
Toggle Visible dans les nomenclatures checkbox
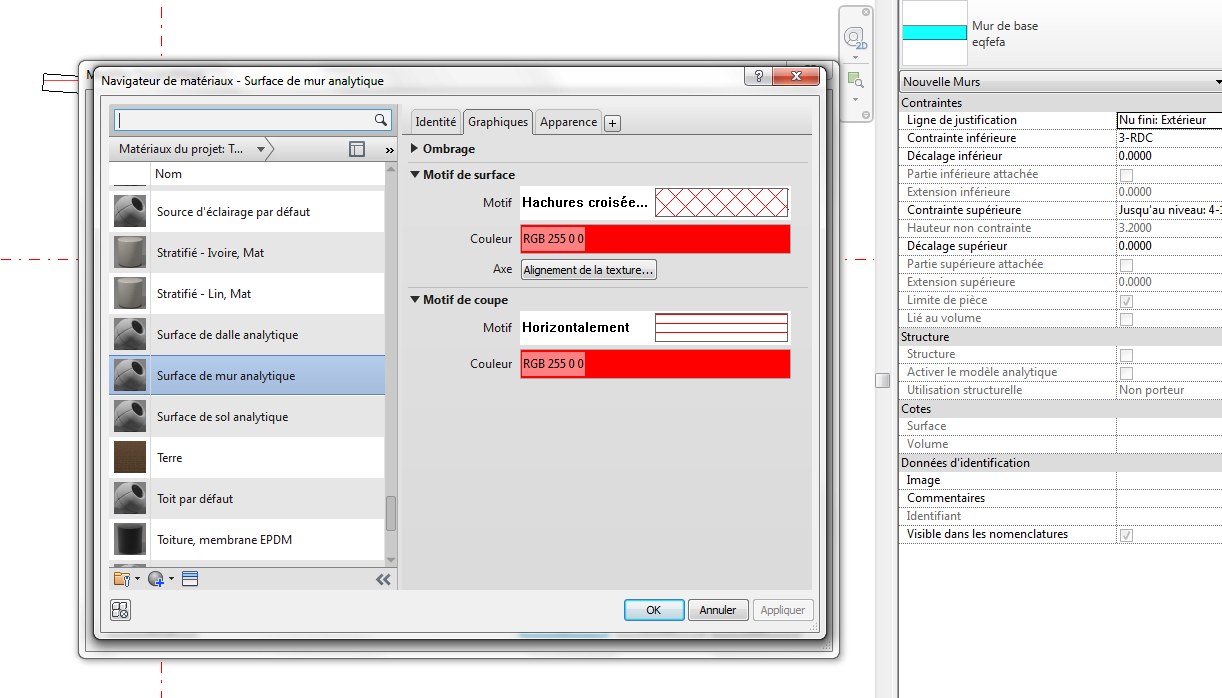pos(1126,535)
